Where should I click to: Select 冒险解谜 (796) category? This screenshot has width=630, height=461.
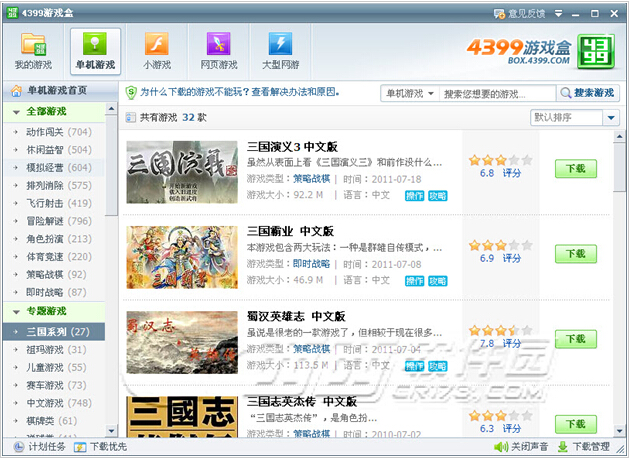[54, 221]
